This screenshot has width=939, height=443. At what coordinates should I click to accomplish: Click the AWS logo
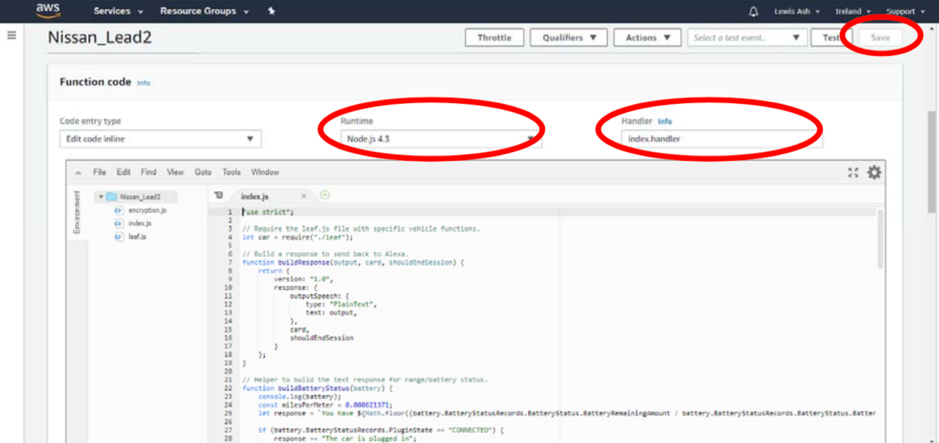pyautogui.click(x=47, y=10)
